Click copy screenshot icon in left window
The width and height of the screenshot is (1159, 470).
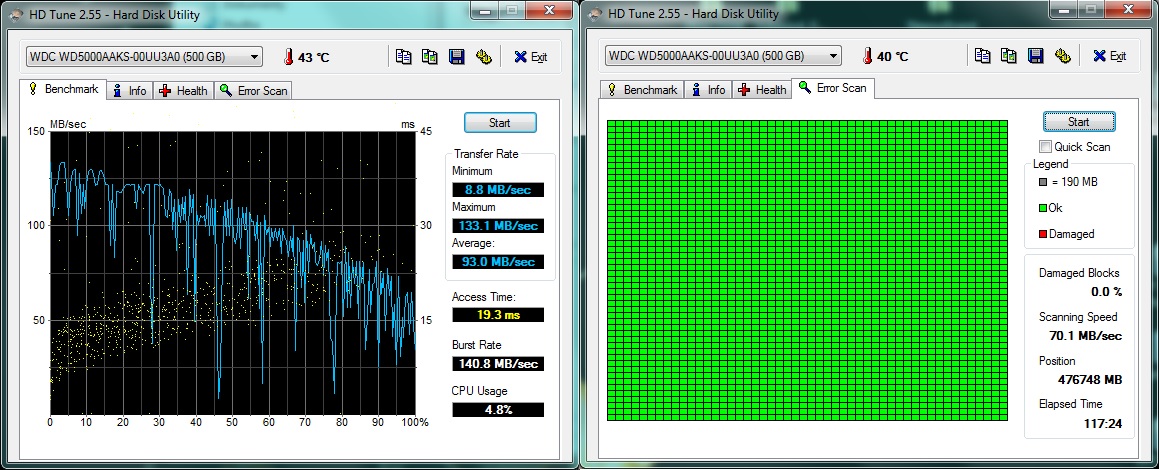(430, 57)
